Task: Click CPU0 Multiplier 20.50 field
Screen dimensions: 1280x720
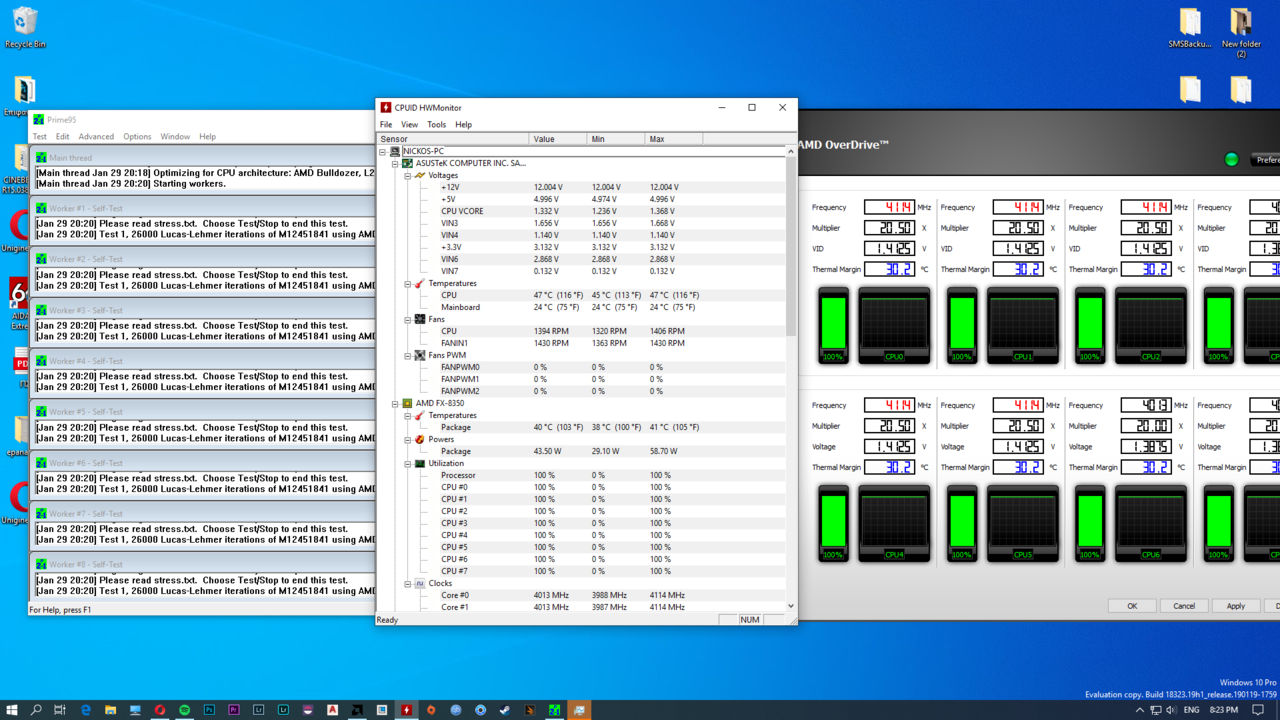Action: tap(889, 228)
